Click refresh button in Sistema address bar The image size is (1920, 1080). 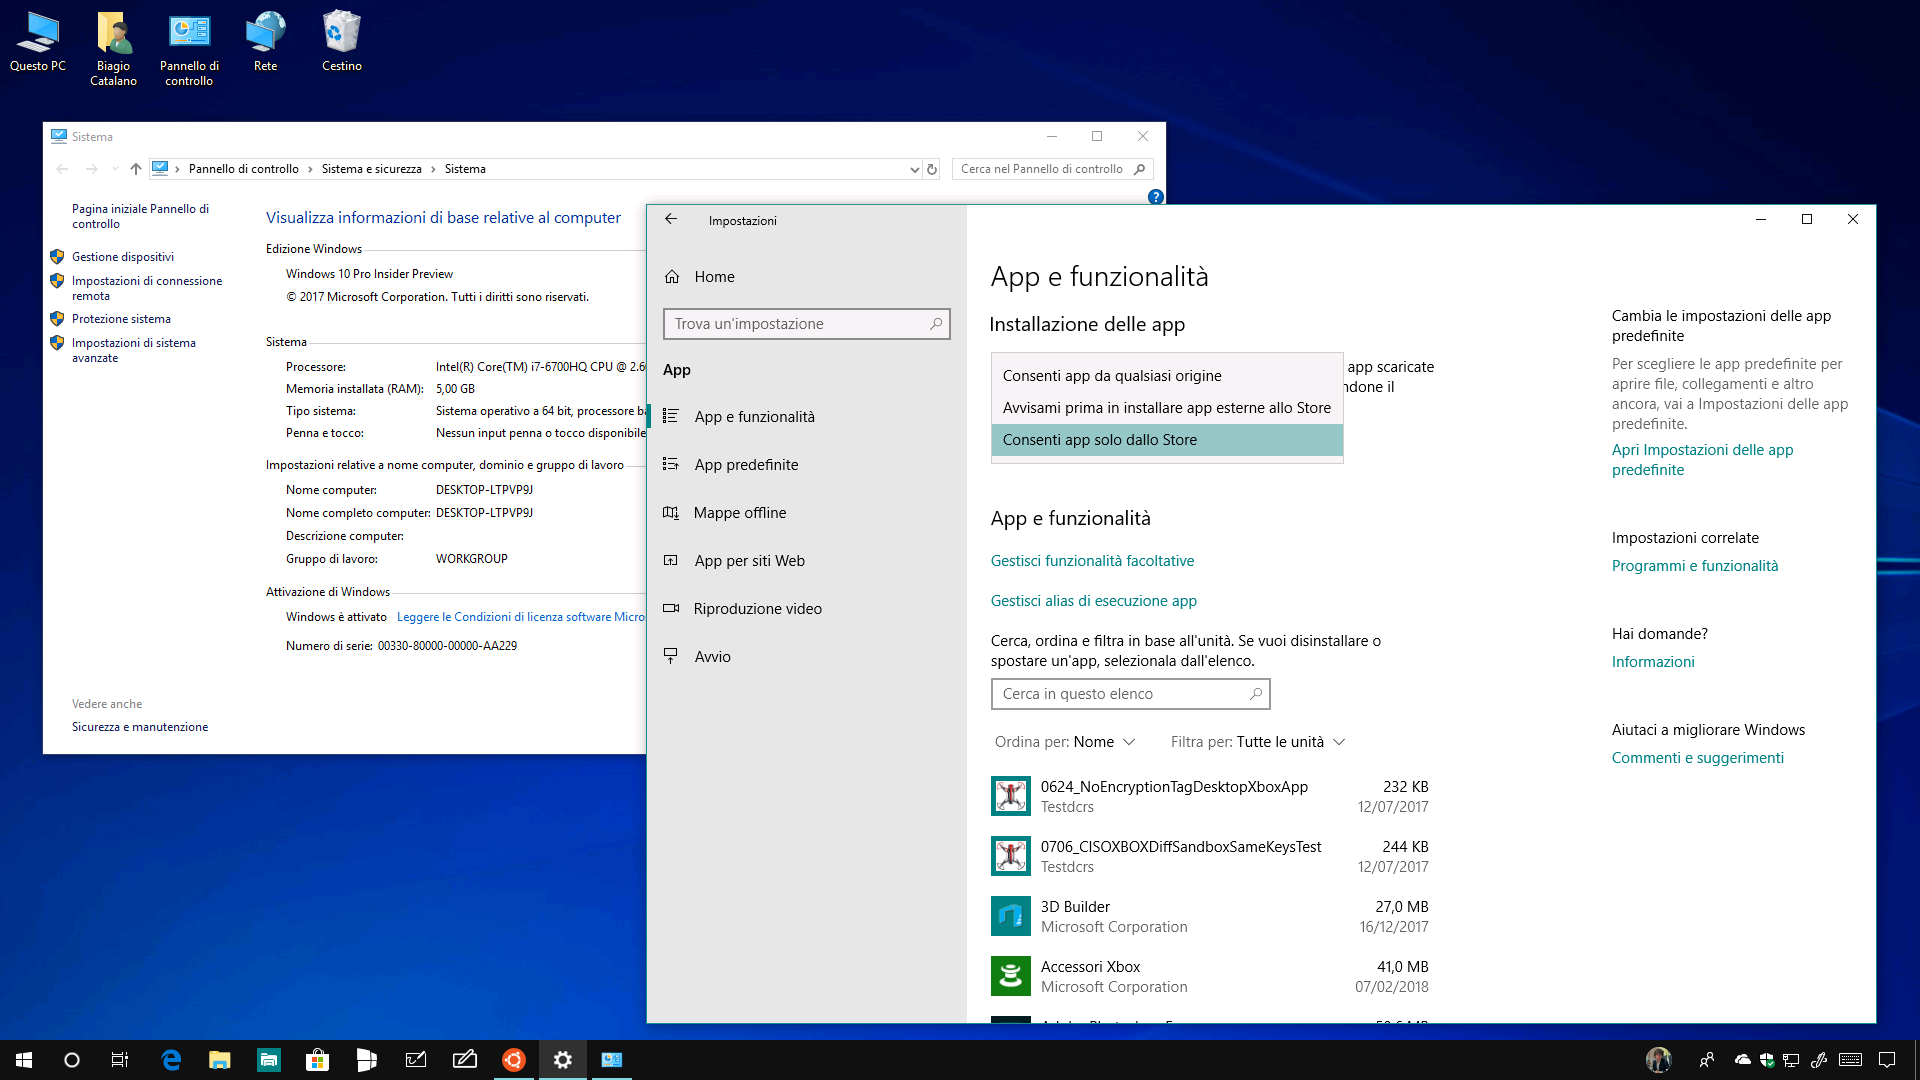point(932,169)
